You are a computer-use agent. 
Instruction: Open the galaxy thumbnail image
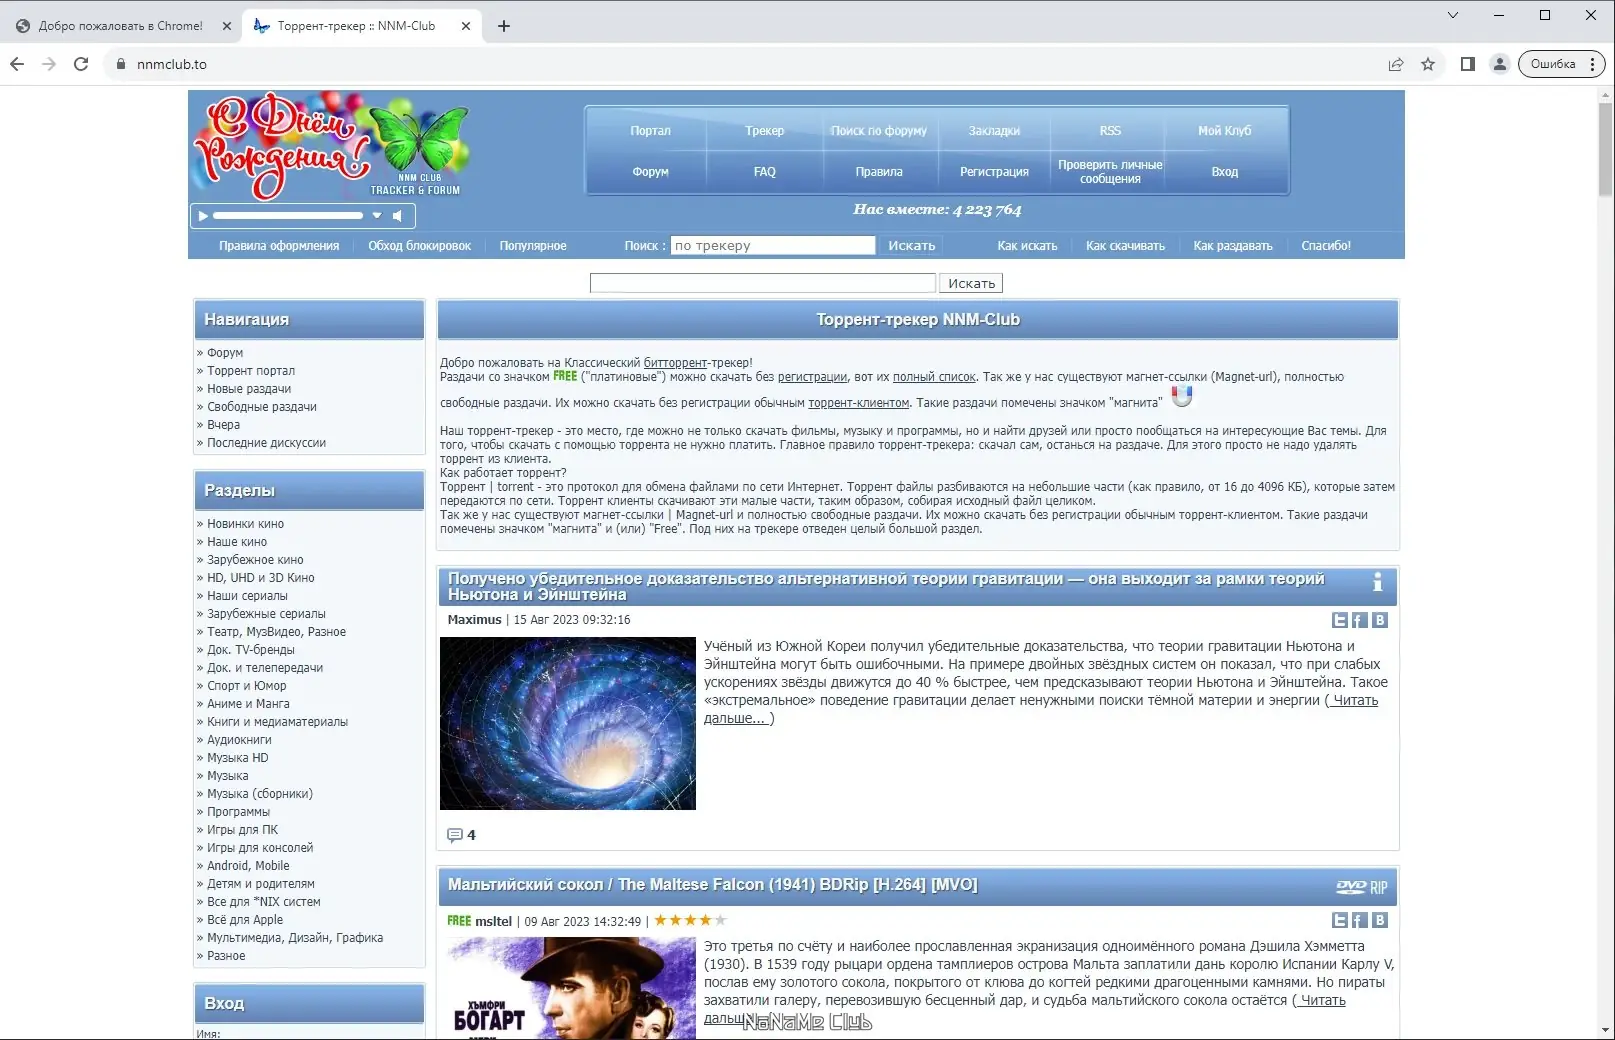click(568, 723)
